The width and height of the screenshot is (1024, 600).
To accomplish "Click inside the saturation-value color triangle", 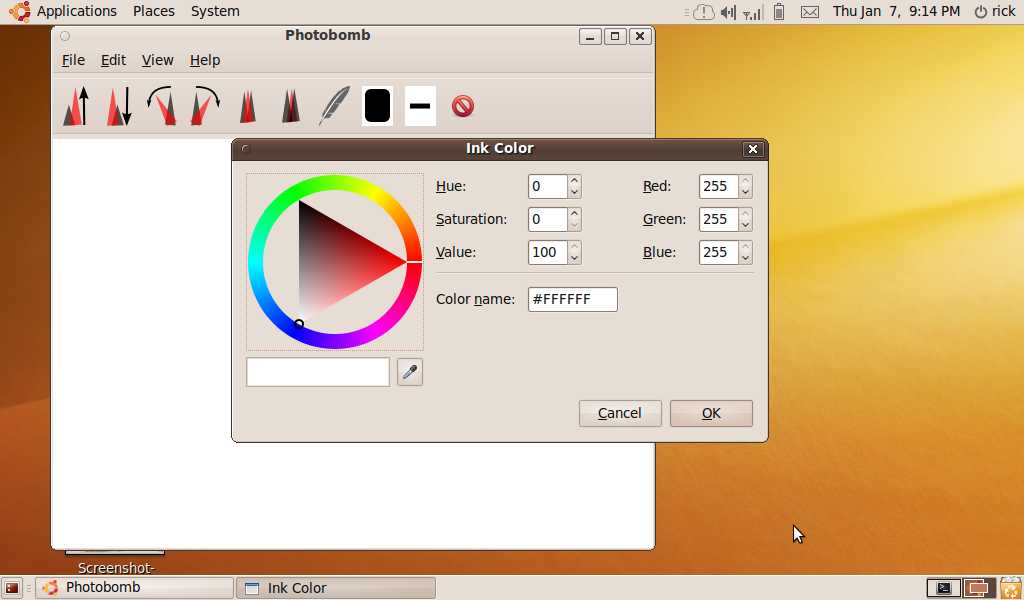I will click(x=334, y=262).
